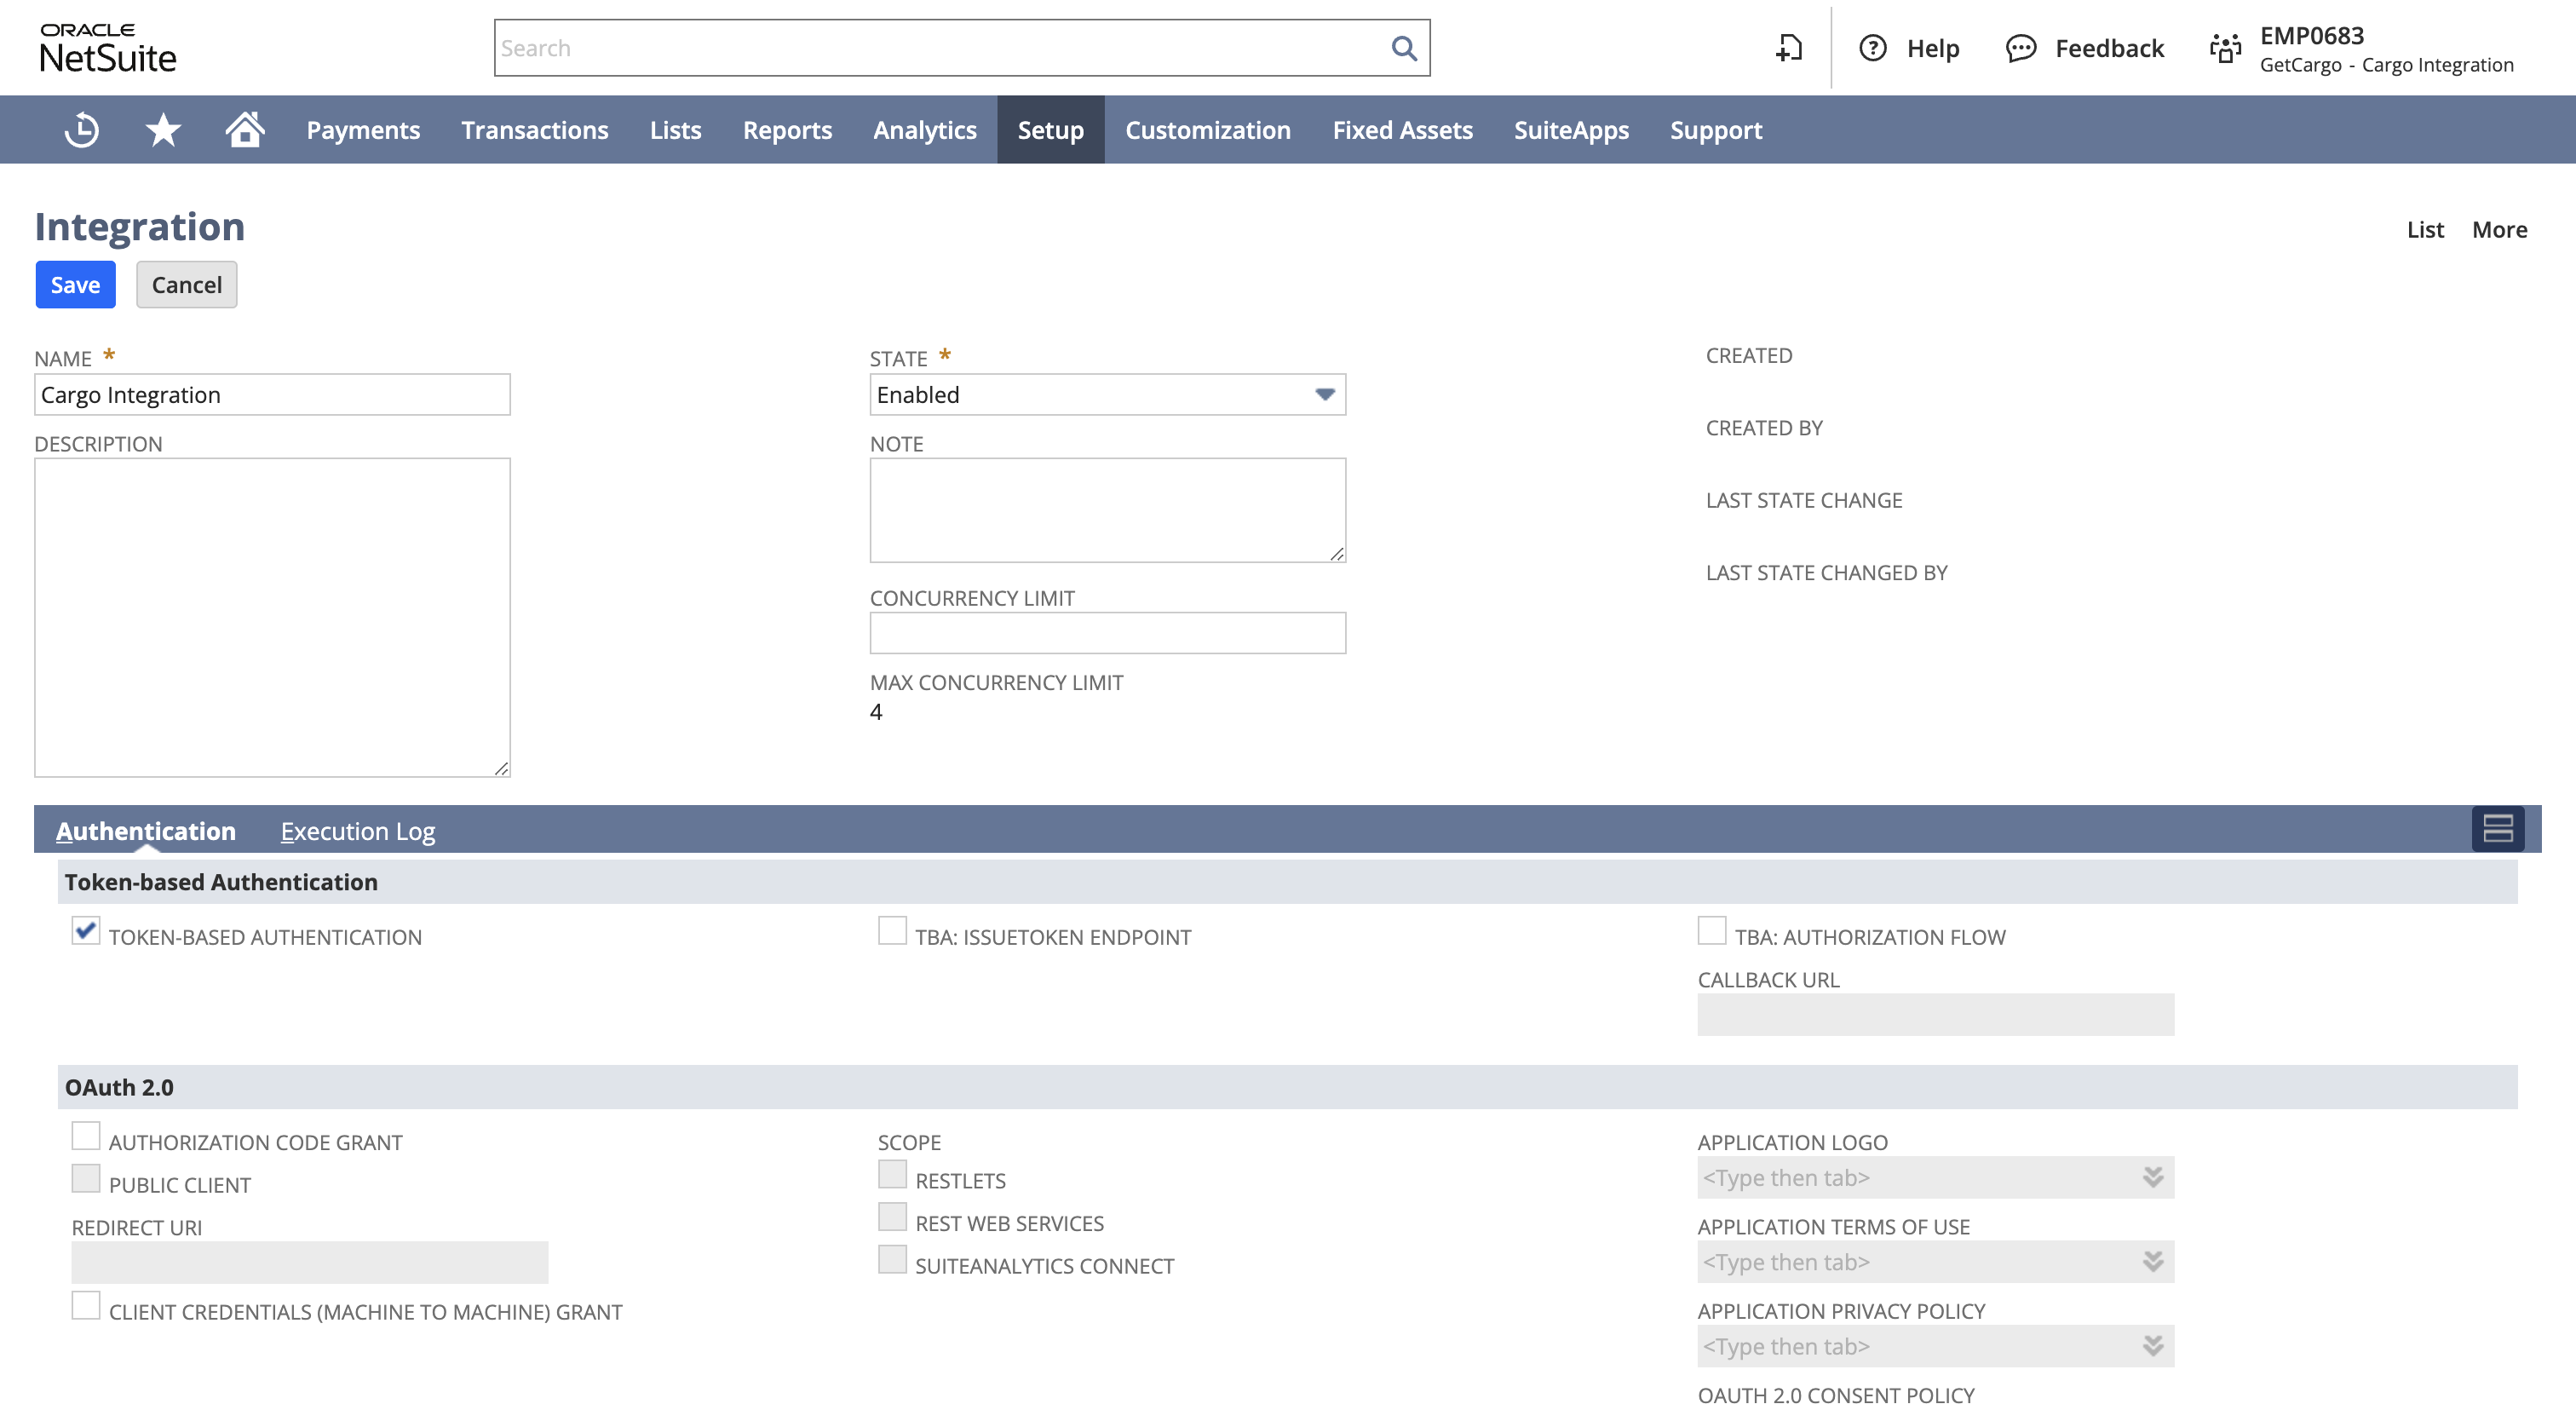This screenshot has width=2576, height=1404.
Task: Open the Customization menu
Action: [1208, 130]
